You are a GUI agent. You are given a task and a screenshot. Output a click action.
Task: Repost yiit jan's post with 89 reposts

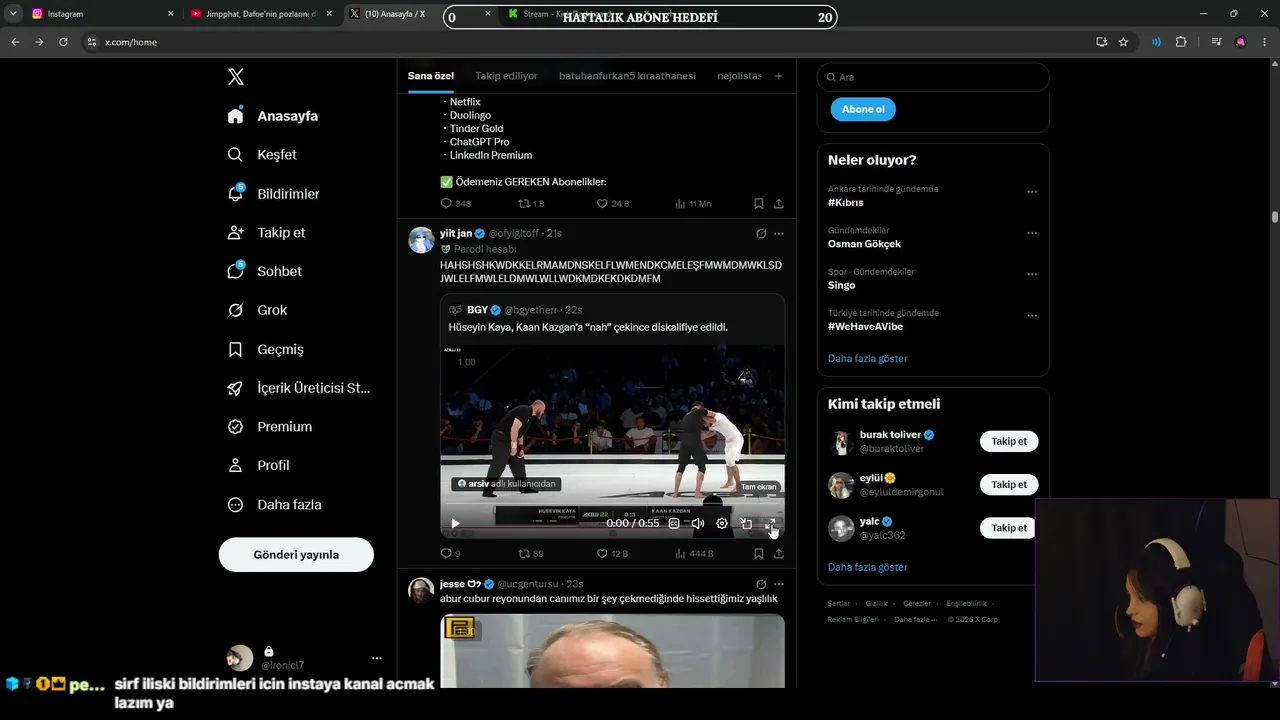(x=531, y=553)
